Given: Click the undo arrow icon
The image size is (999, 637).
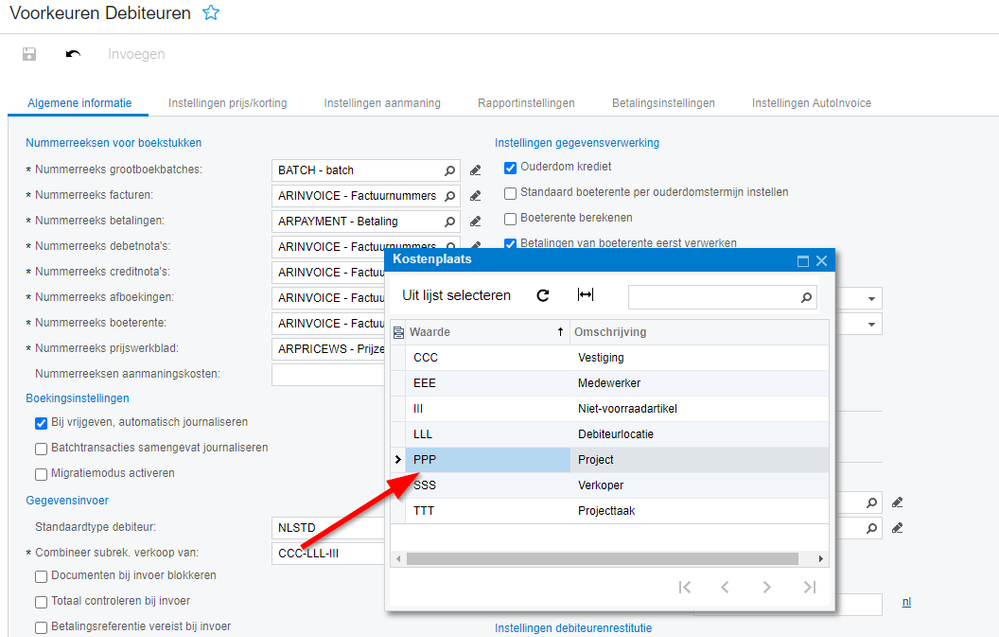Looking at the screenshot, I should tap(73, 54).
